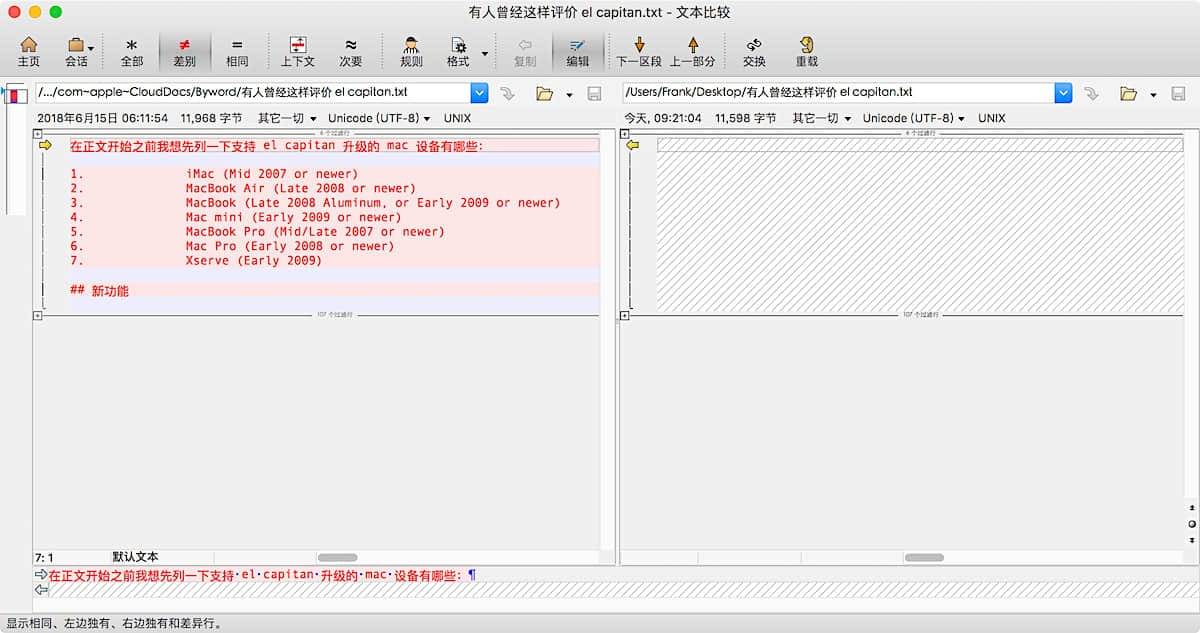Image resolution: width=1200 pixels, height=633 pixels.
Task: Click the 格式 format toolbar icon
Action: tap(458, 52)
